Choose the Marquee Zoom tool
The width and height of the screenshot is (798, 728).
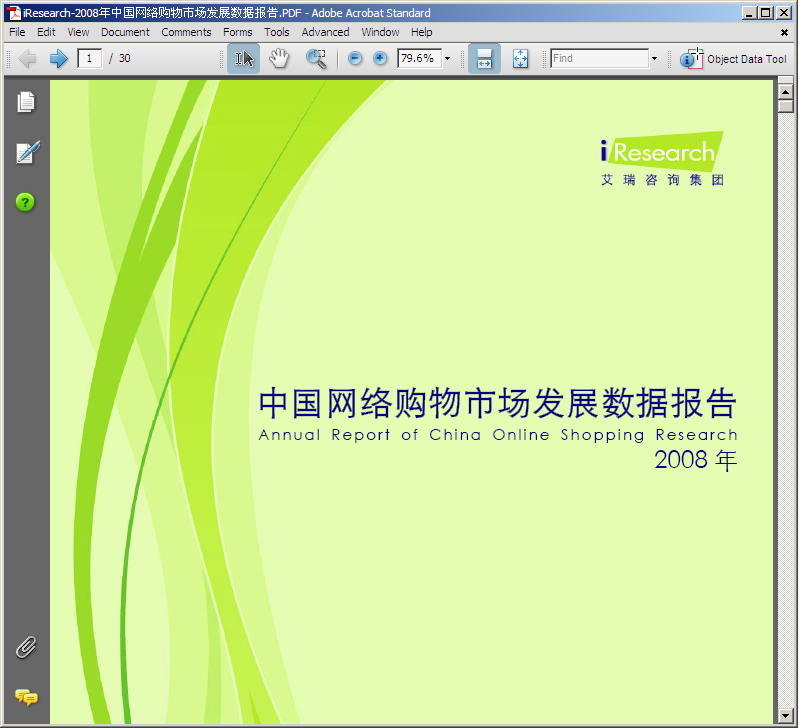click(x=316, y=59)
